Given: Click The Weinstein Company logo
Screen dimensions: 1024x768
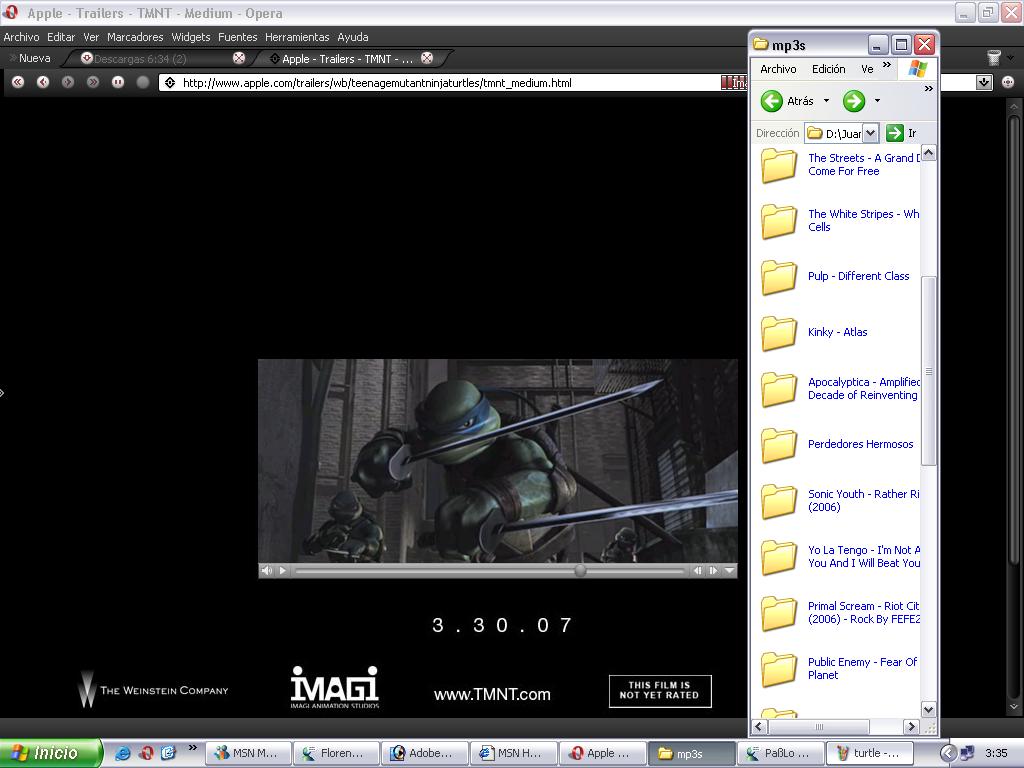Looking at the screenshot, I should tap(153, 689).
